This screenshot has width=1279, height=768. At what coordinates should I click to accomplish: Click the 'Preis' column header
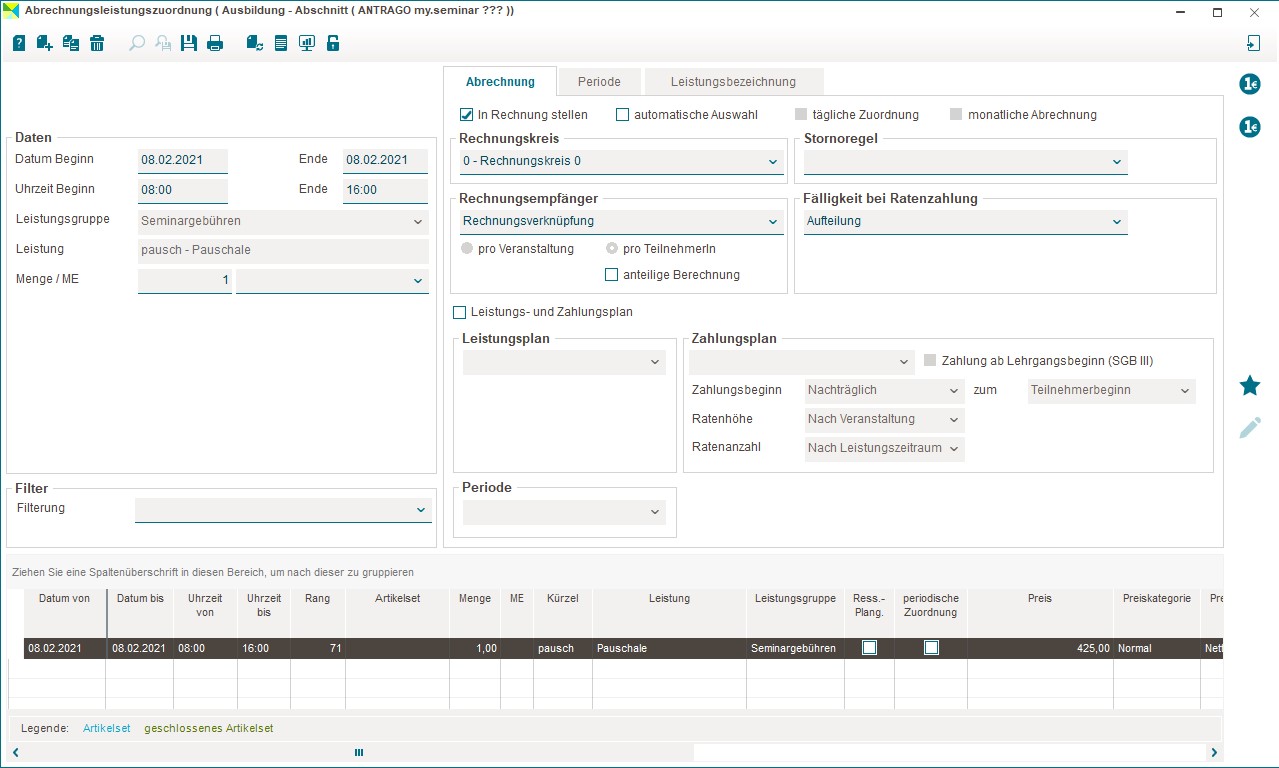click(x=1039, y=599)
